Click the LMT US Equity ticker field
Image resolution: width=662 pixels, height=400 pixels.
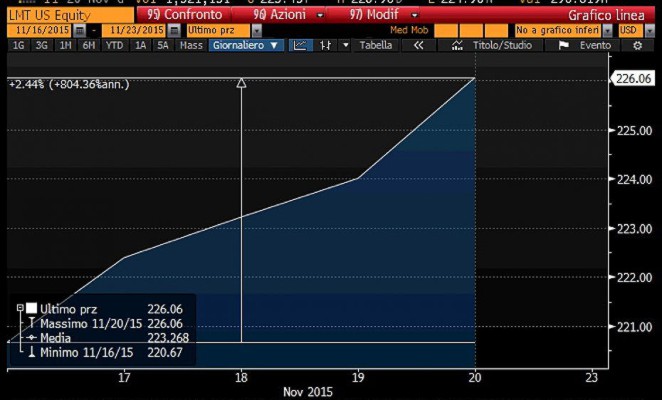coord(60,16)
